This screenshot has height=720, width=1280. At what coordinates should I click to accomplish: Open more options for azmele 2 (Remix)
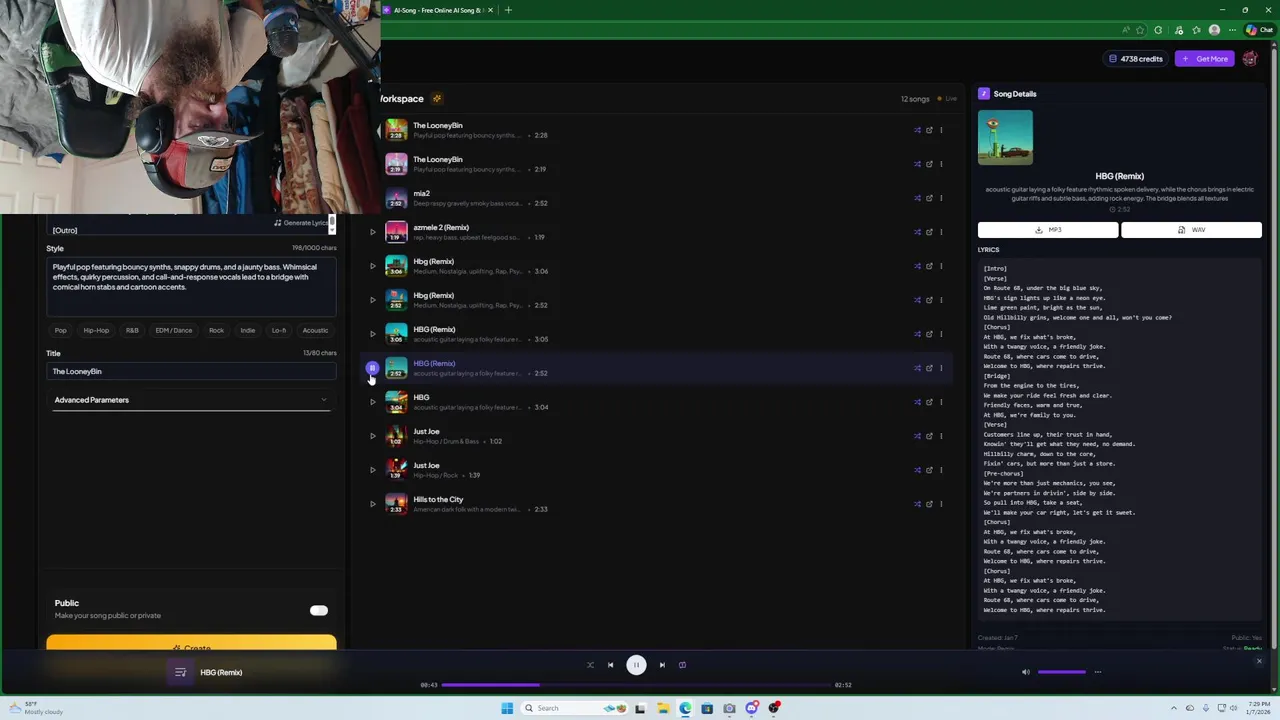(x=941, y=232)
